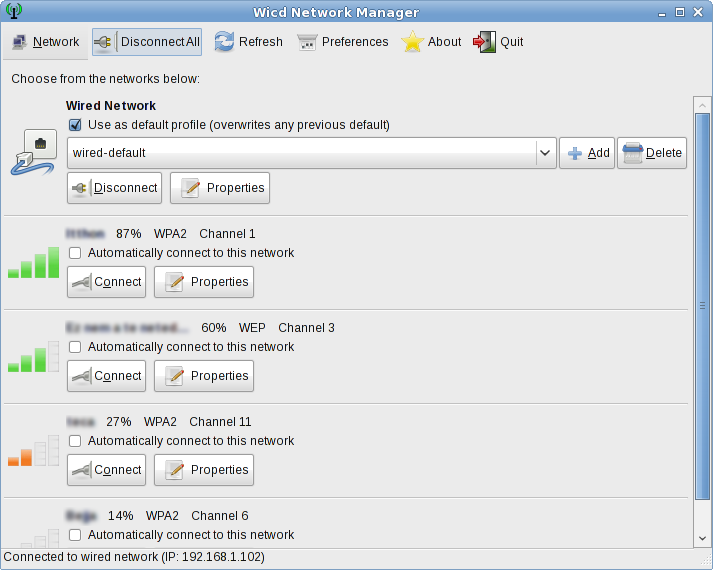Viewport: 713px width, 570px height.
Task: Click the '14%' signal strength text
Action: pos(121,516)
